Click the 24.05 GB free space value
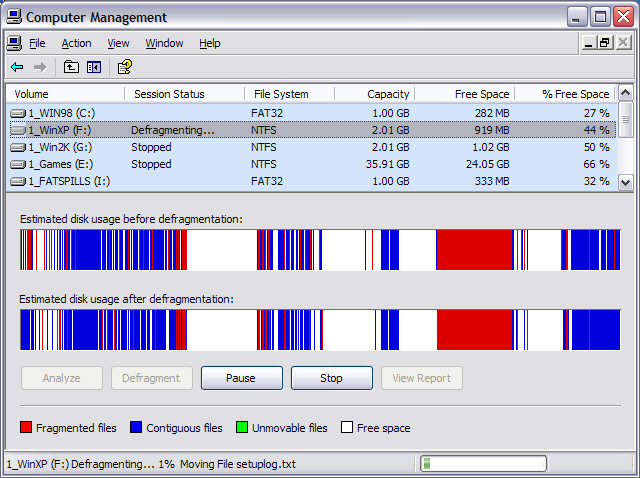 point(487,164)
